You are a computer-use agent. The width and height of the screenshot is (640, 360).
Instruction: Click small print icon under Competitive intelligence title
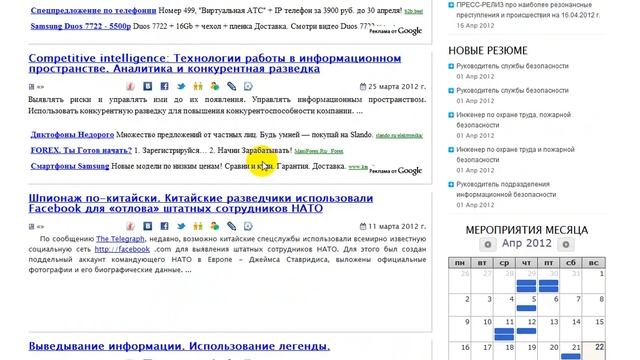click(x=31, y=87)
